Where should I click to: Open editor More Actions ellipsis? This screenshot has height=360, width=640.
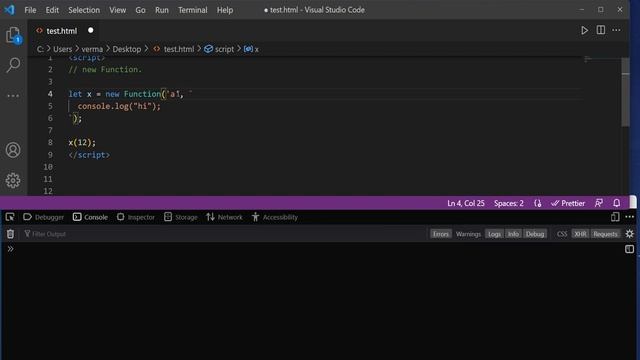(616, 30)
